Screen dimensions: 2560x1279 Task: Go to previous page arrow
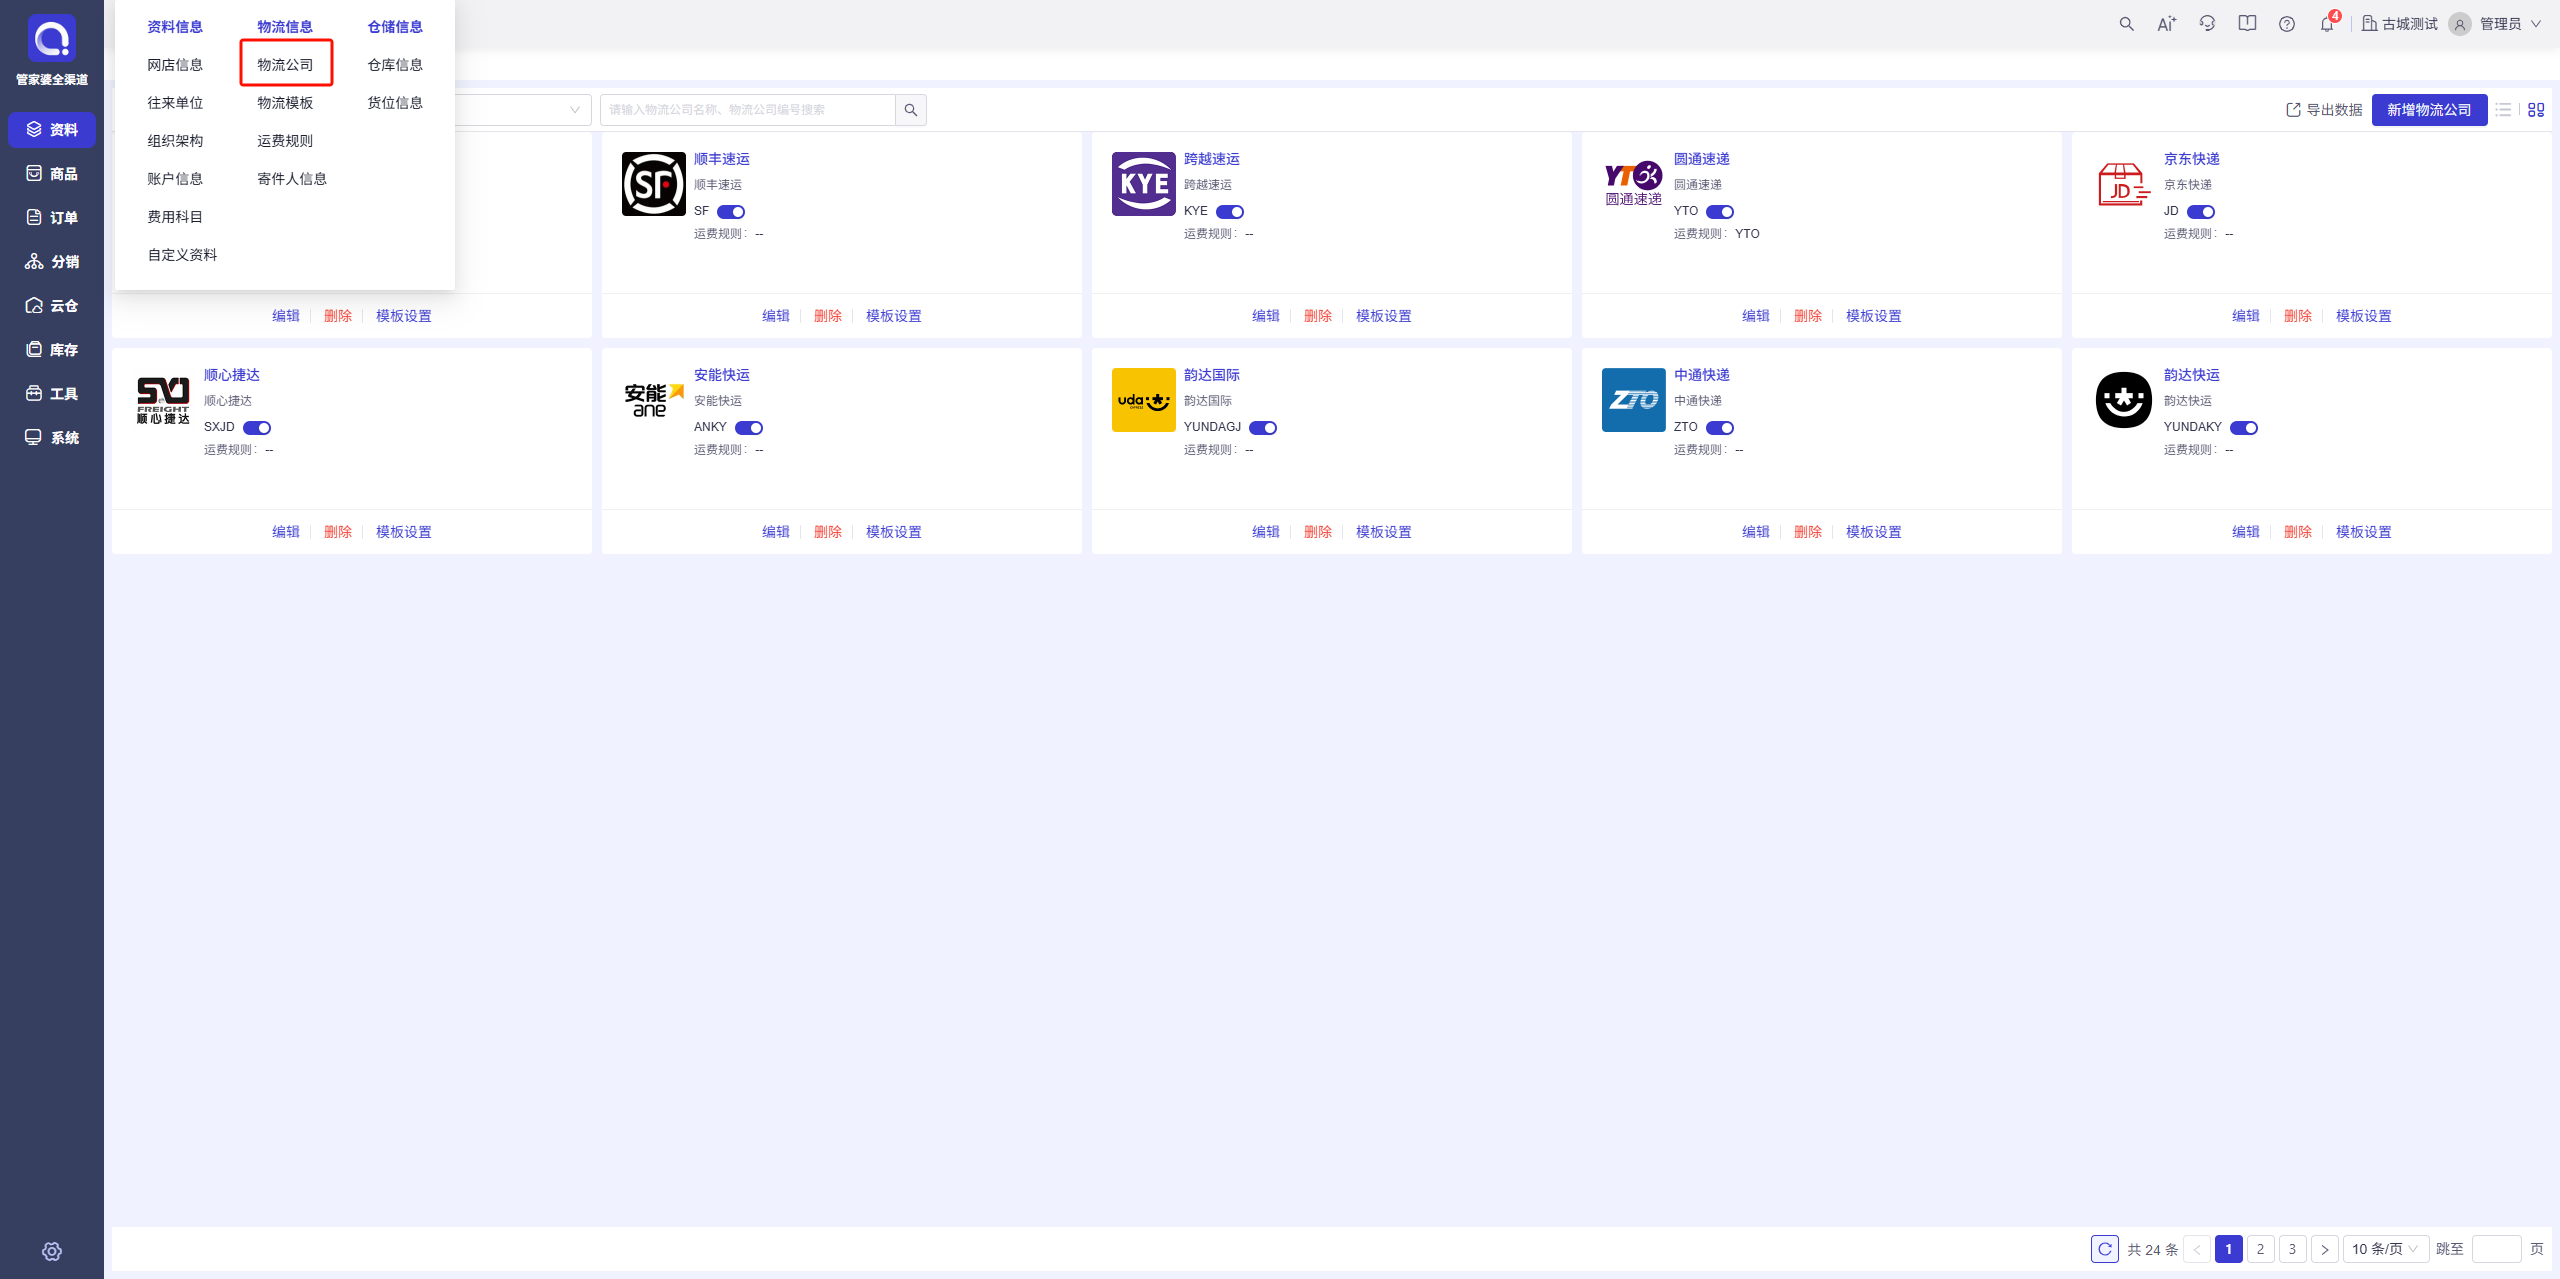2197,1249
